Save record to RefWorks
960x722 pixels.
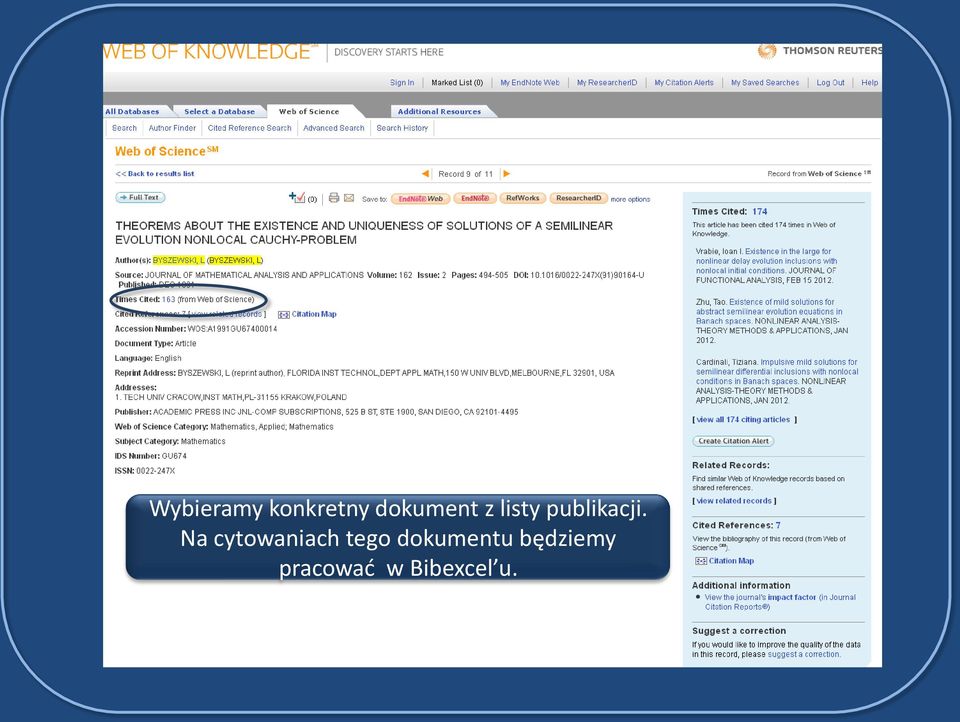[x=522, y=198]
